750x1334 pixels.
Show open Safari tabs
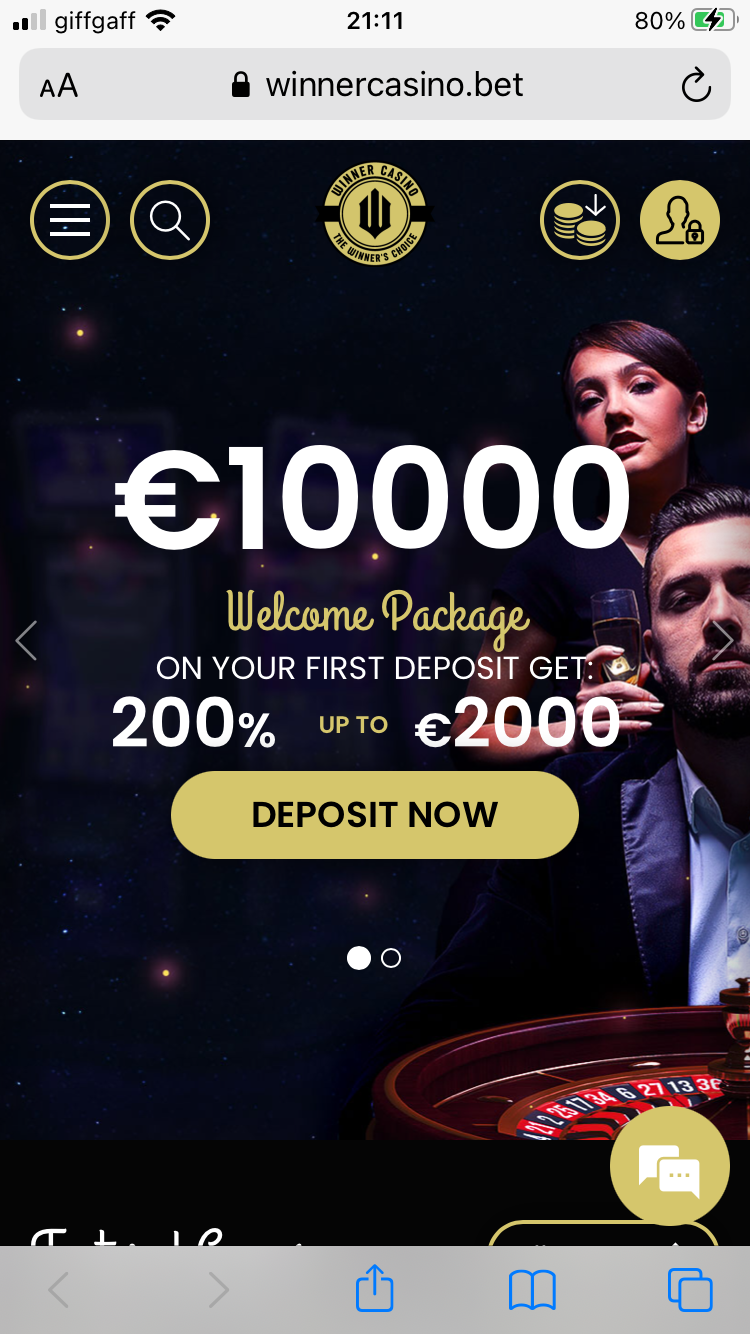click(x=690, y=1290)
